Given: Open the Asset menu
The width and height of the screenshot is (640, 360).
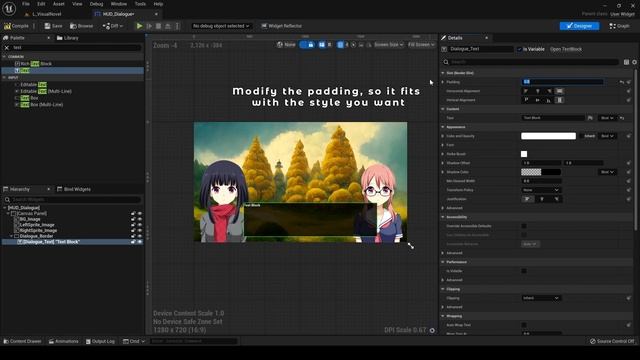Looking at the screenshot, I should tap(59, 4).
